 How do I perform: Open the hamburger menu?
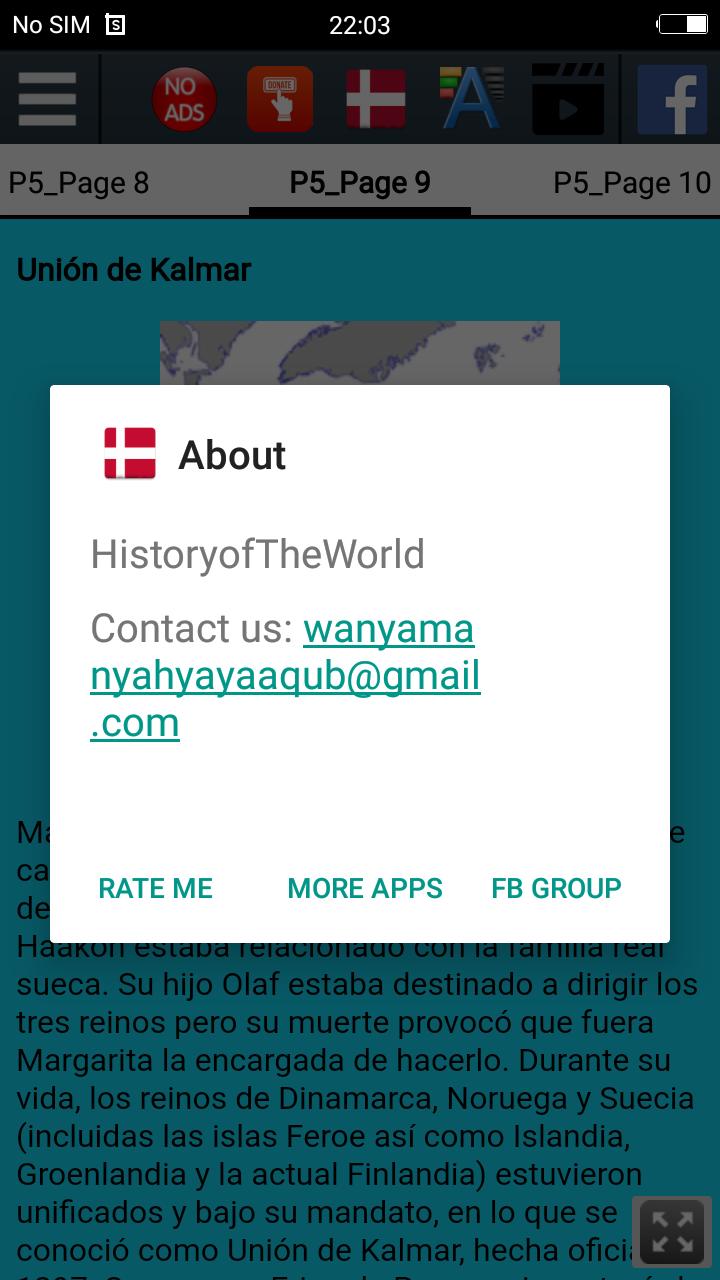pyautogui.click(x=47, y=99)
